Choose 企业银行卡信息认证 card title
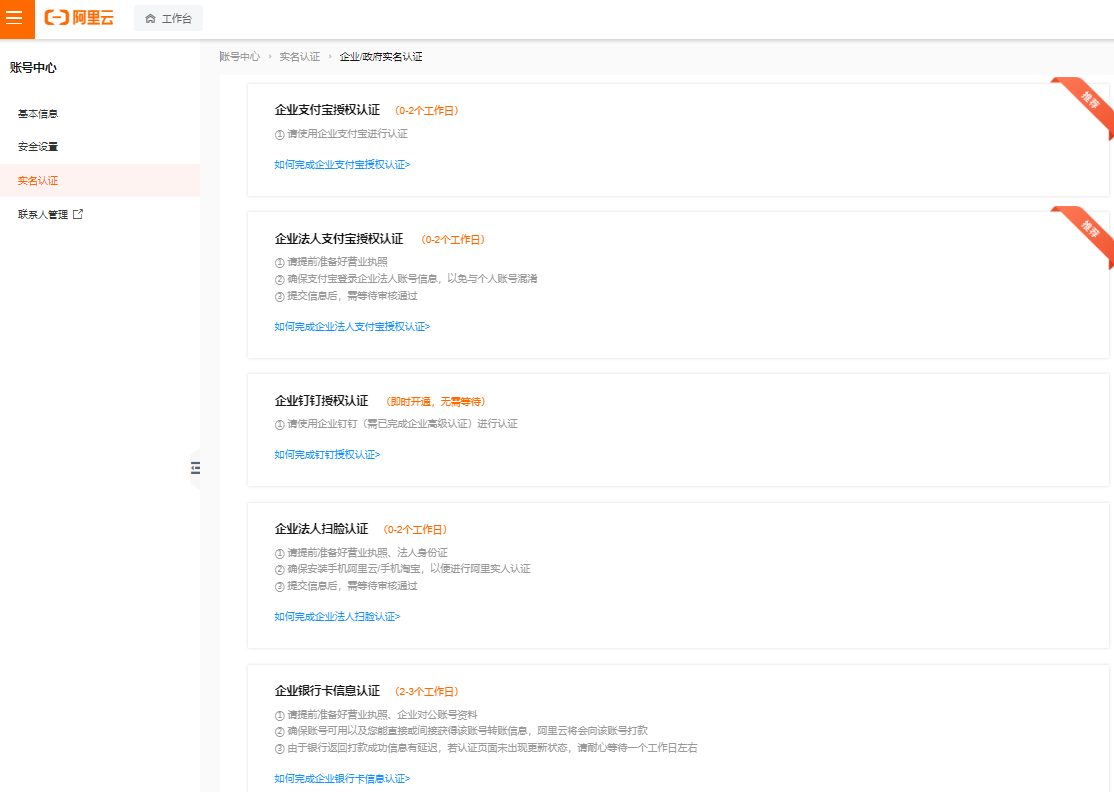1114x792 pixels. (328, 691)
